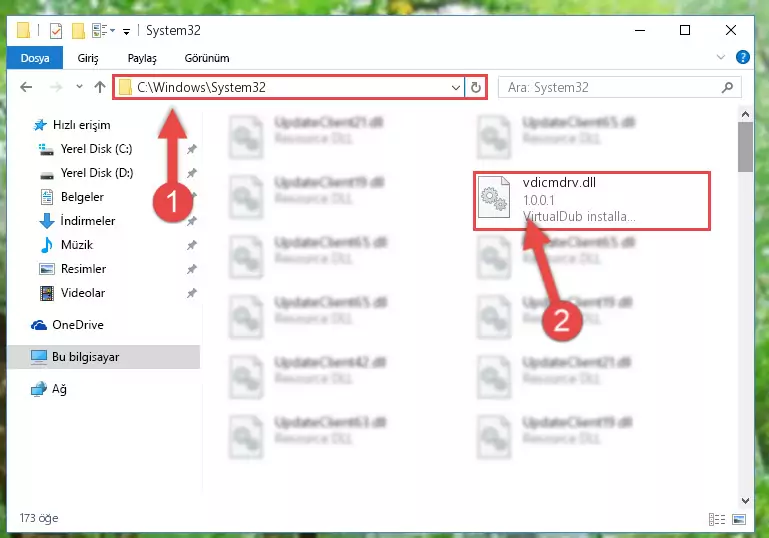The image size is (769, 538).
Task: Open İndirmeler in the sidebar
Action: pos(88,221)
